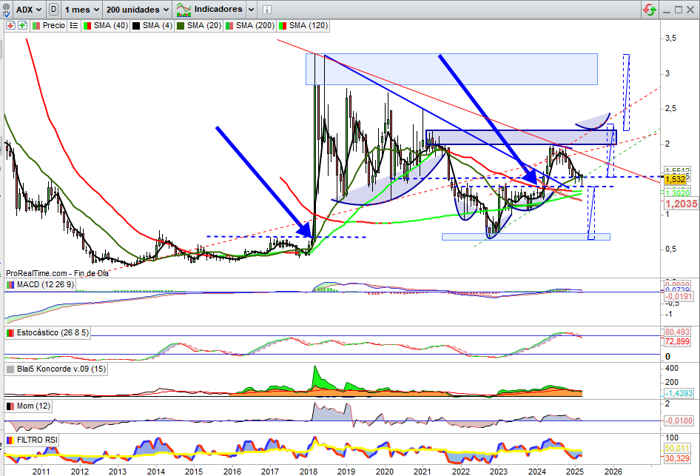Click the SMA (120) color icon
Image resolution: width=700 pixels, height=476 pixels.
click(282, 26)
